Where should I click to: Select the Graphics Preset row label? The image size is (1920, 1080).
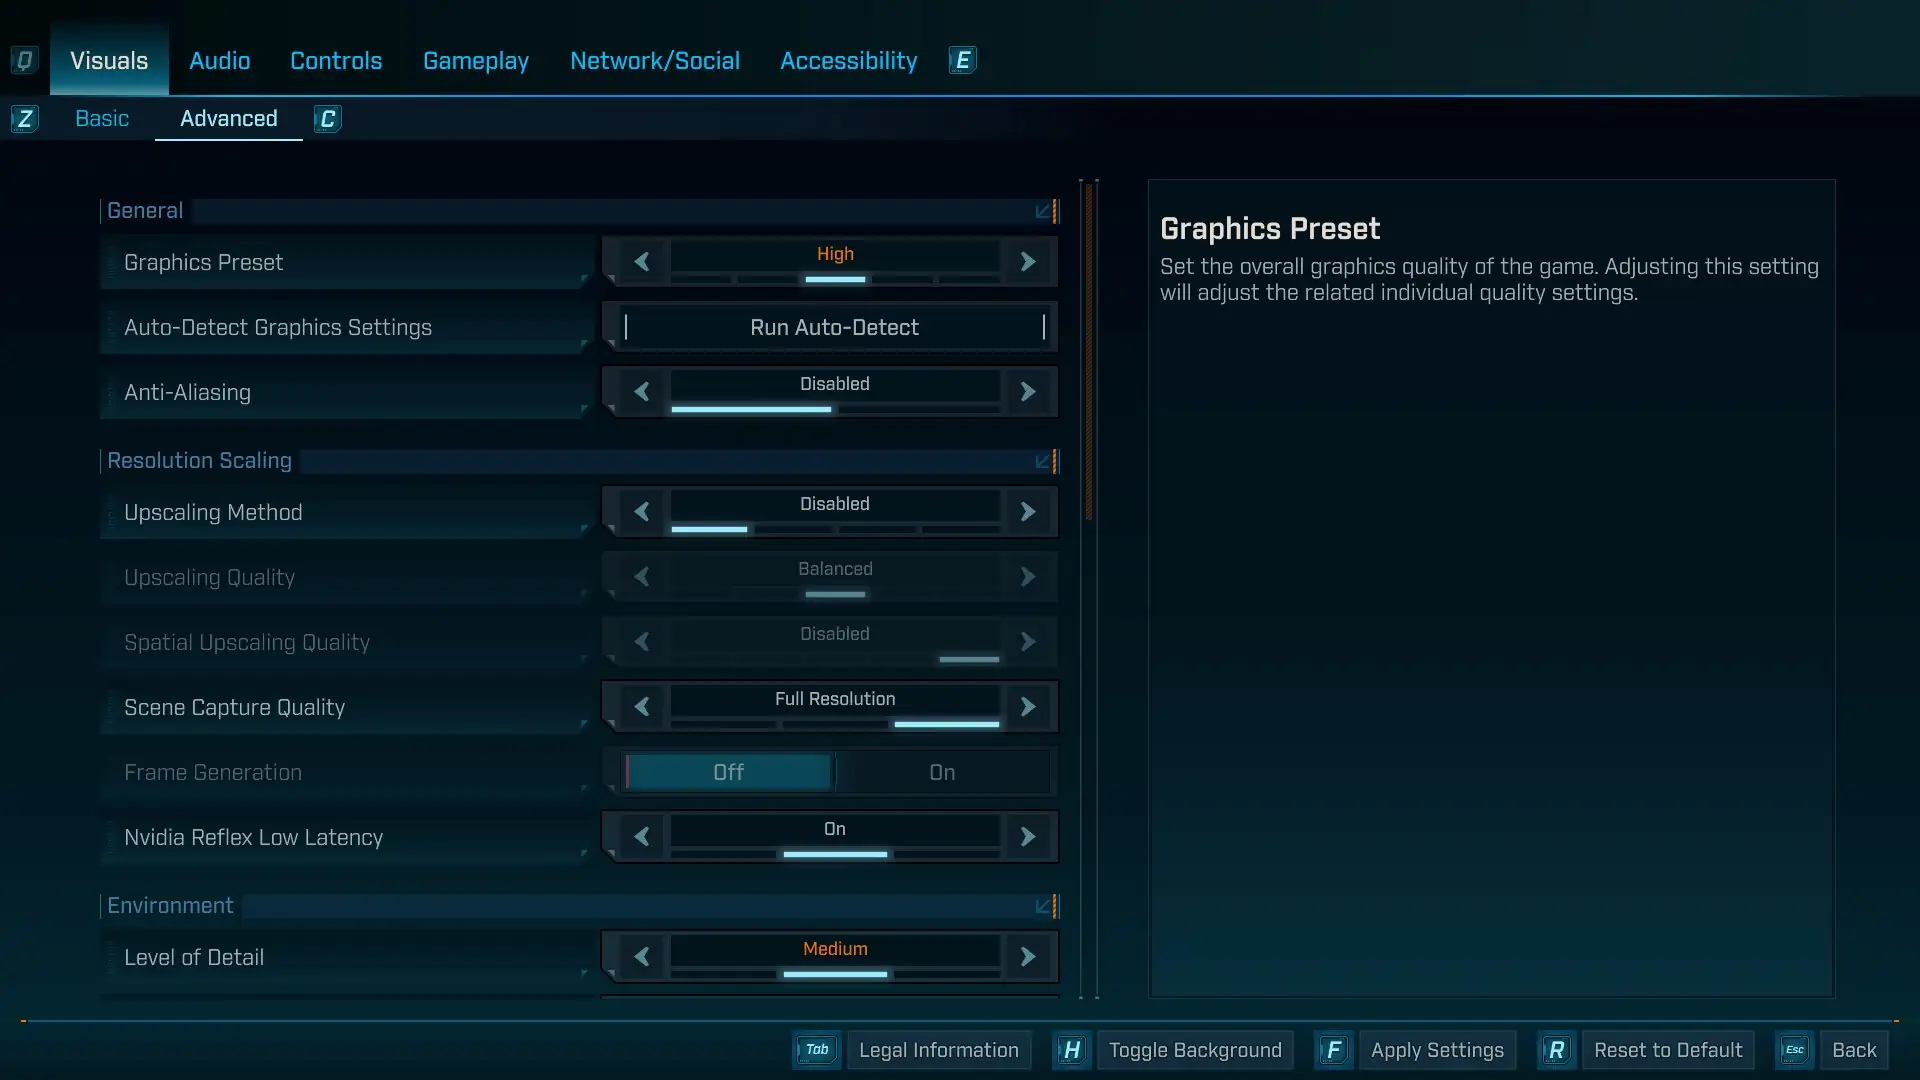[x=346, y=262]
